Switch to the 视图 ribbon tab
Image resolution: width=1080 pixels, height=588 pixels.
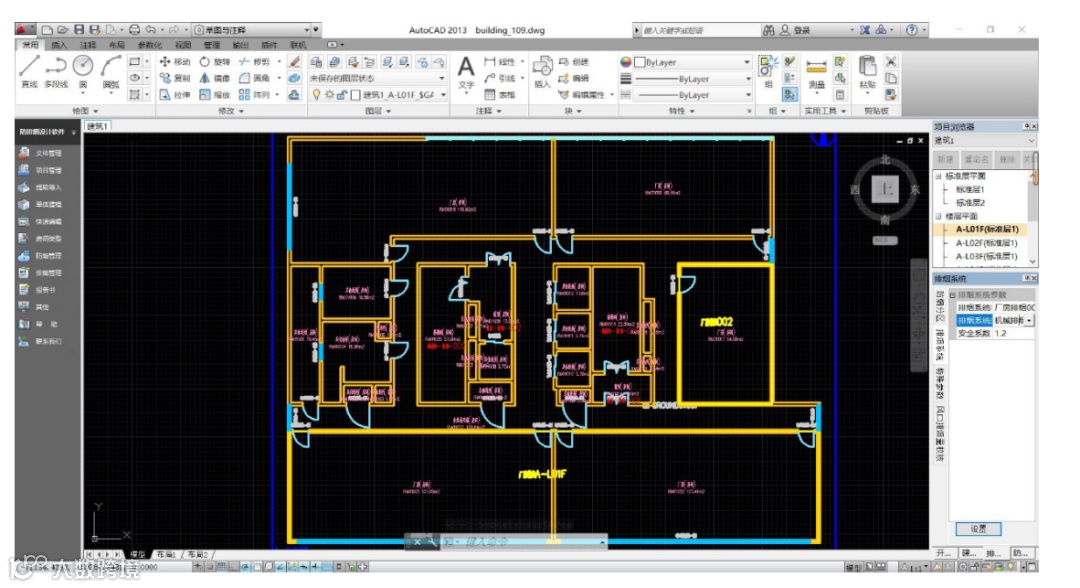pos(183,45)
